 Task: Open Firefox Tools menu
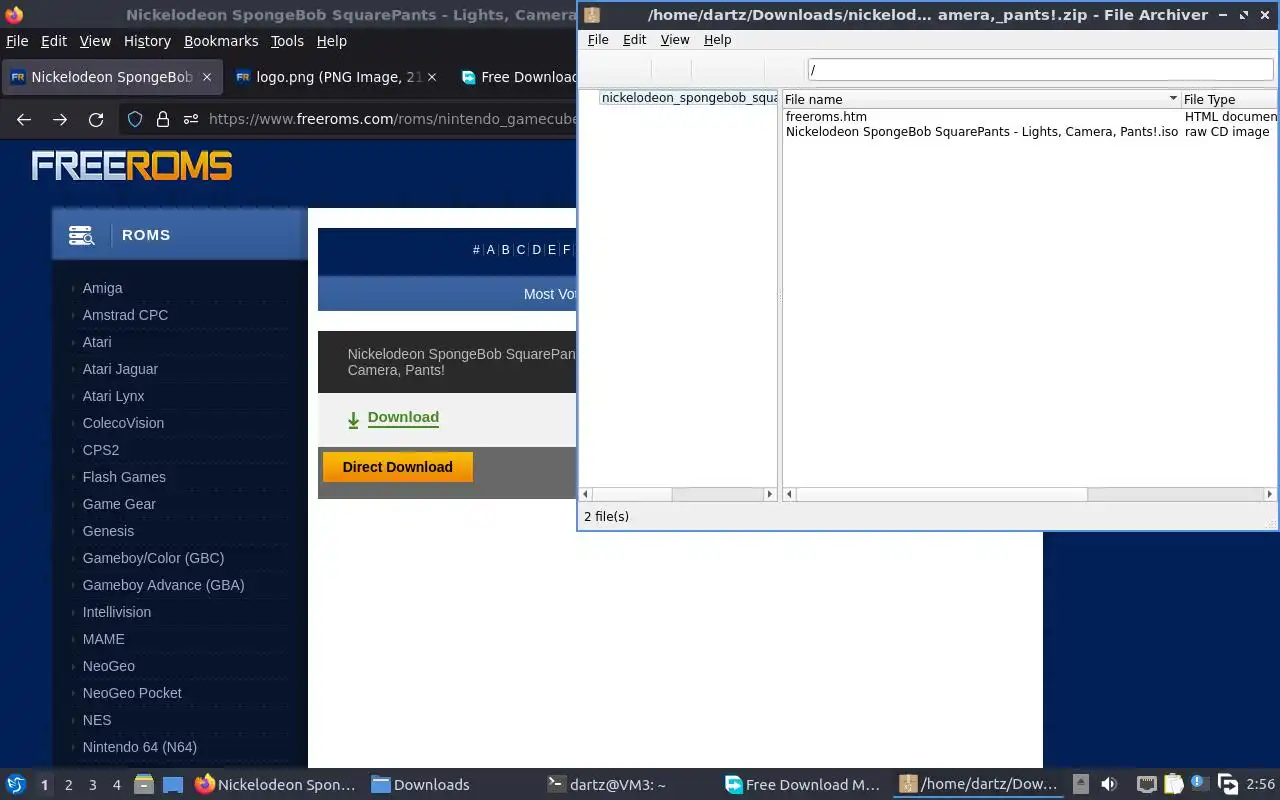pyautogui.click(x=287, y=41)
